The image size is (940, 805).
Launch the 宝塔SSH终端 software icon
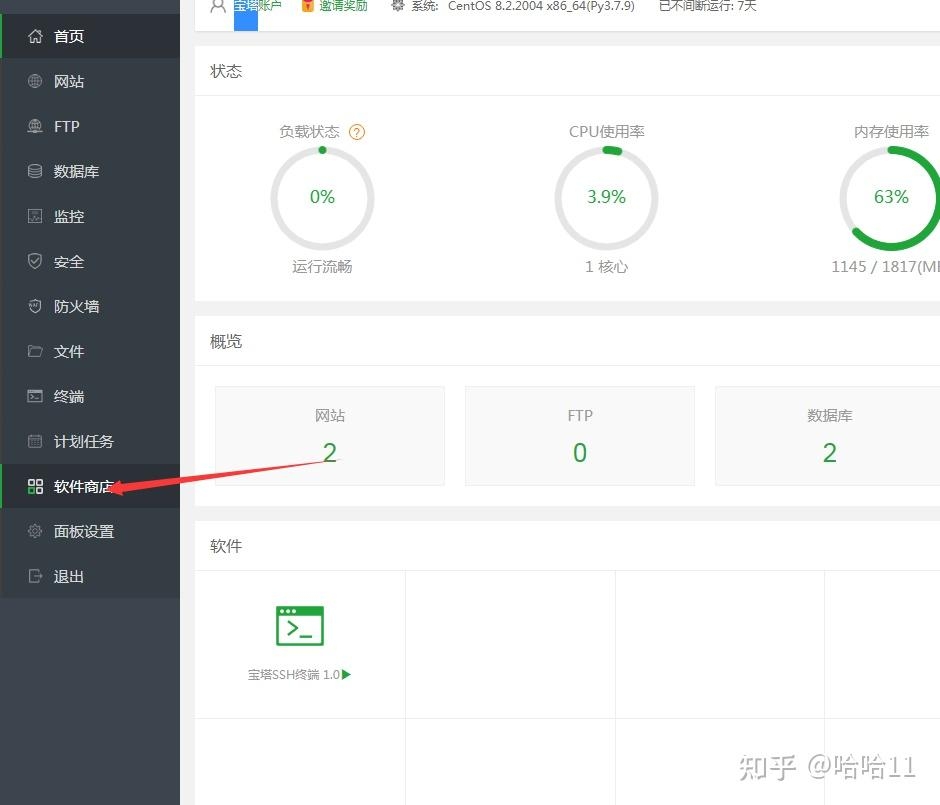pyautogui.click(x=299, y=625)
